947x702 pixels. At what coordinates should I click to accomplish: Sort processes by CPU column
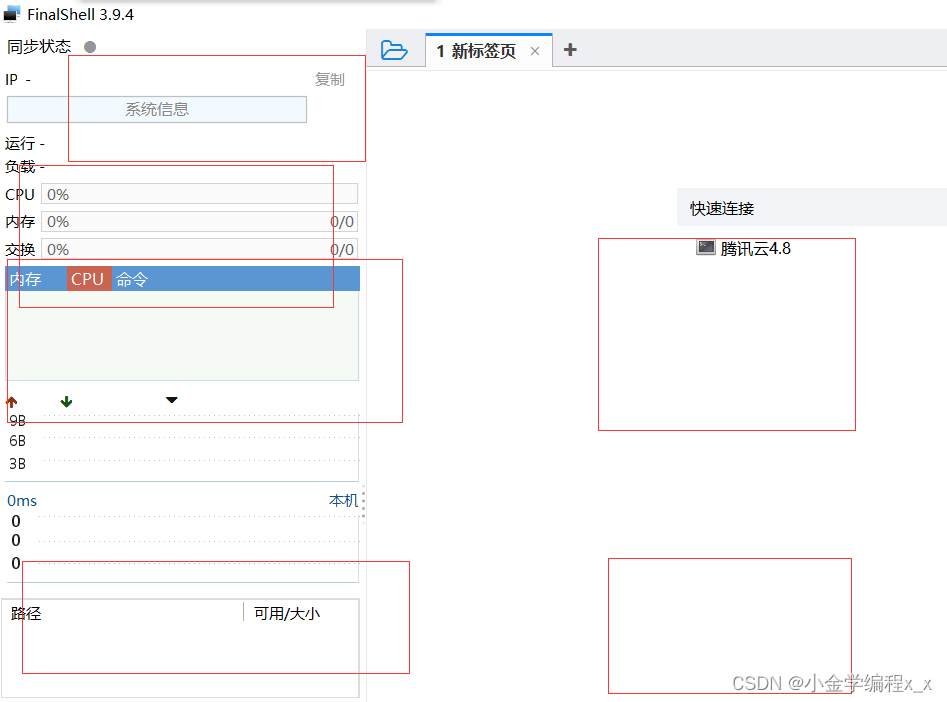click(89, 279)
